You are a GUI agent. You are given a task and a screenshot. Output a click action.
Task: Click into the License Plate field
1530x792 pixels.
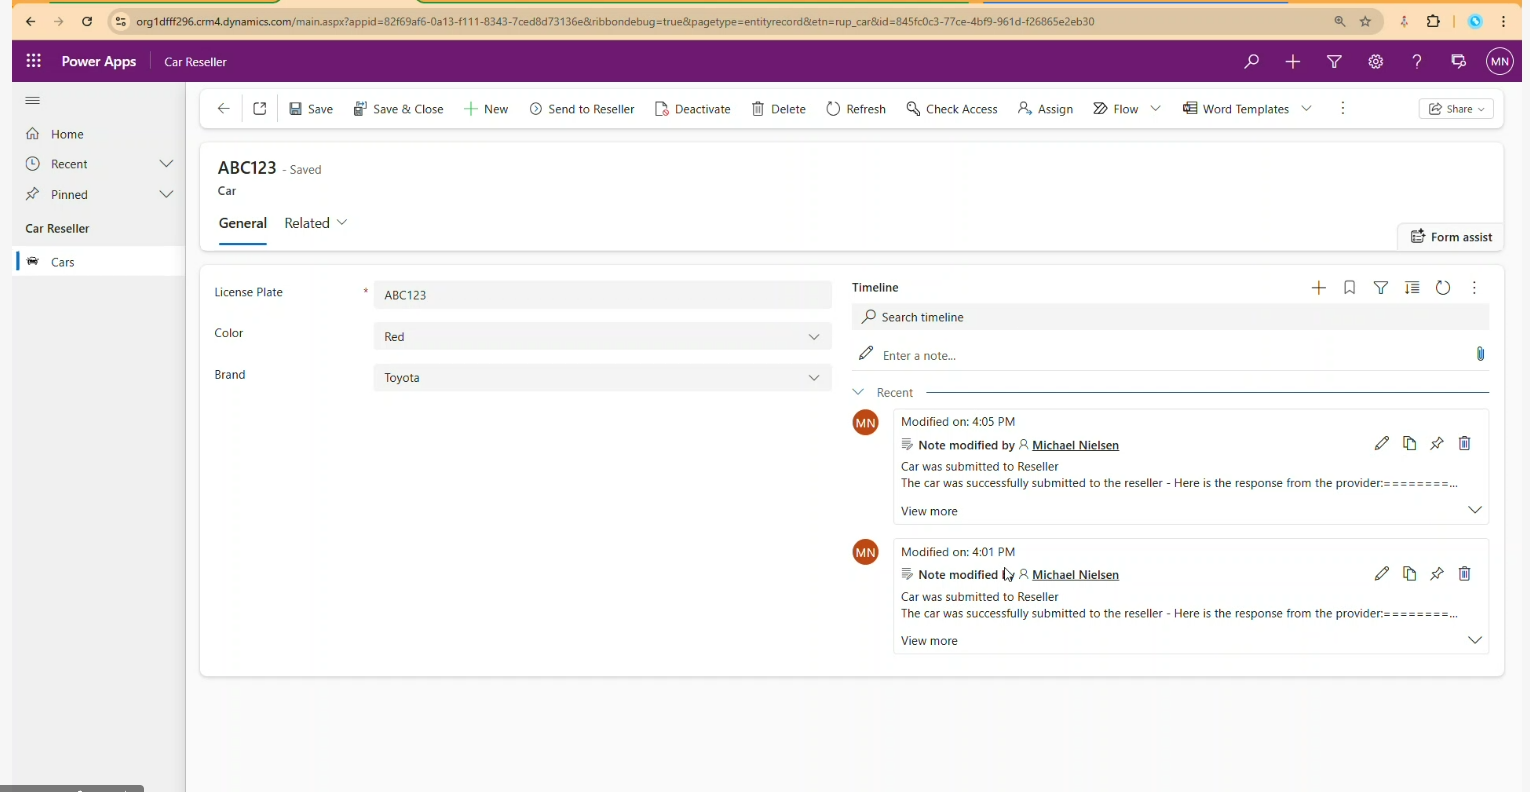click(x=602, y=295)
